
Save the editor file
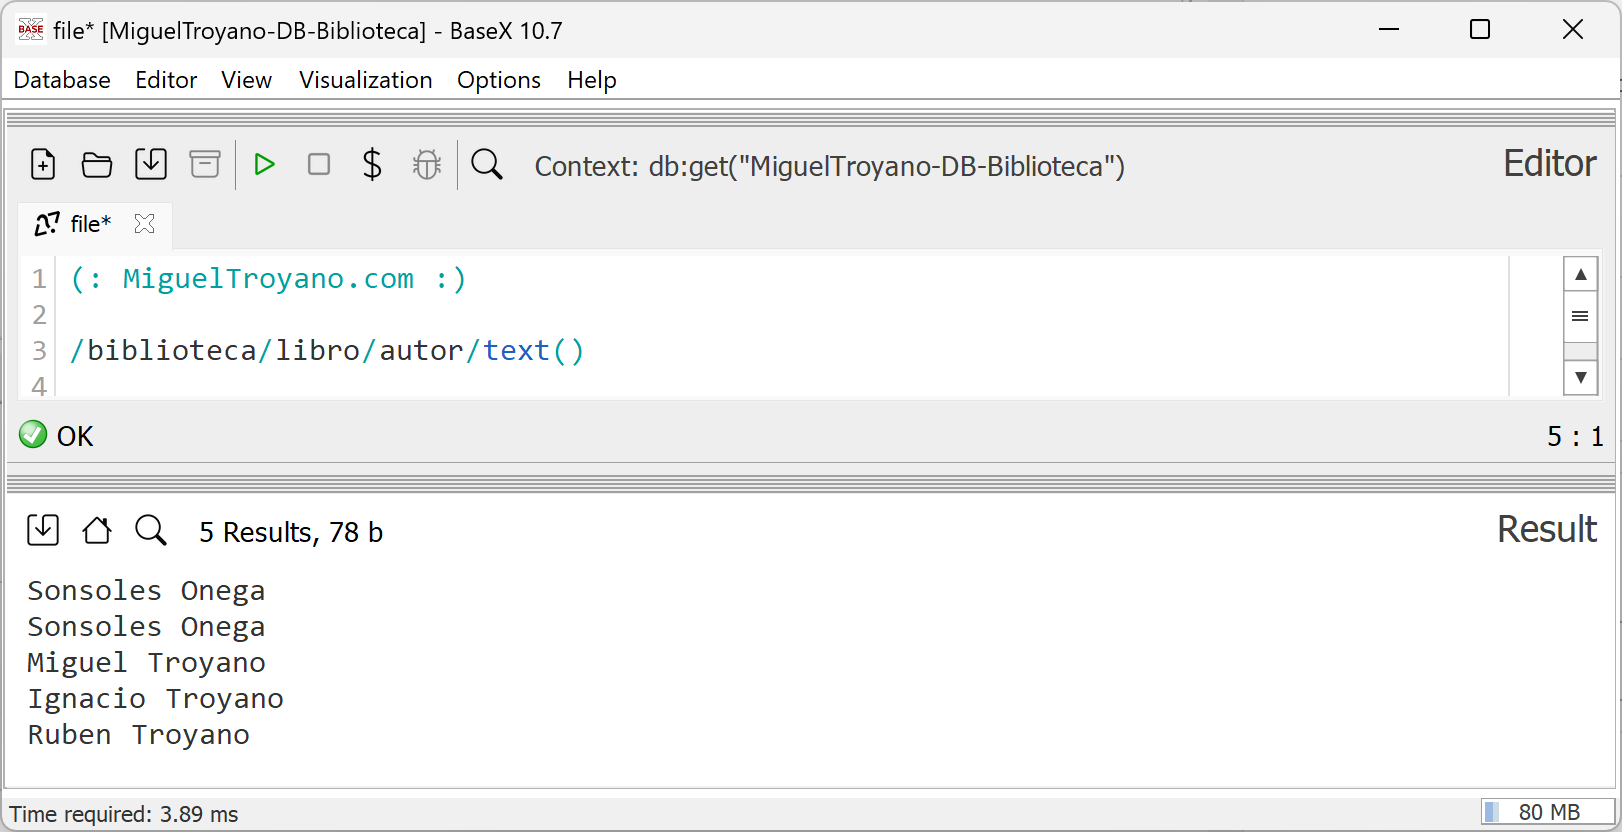pos(151,164)
